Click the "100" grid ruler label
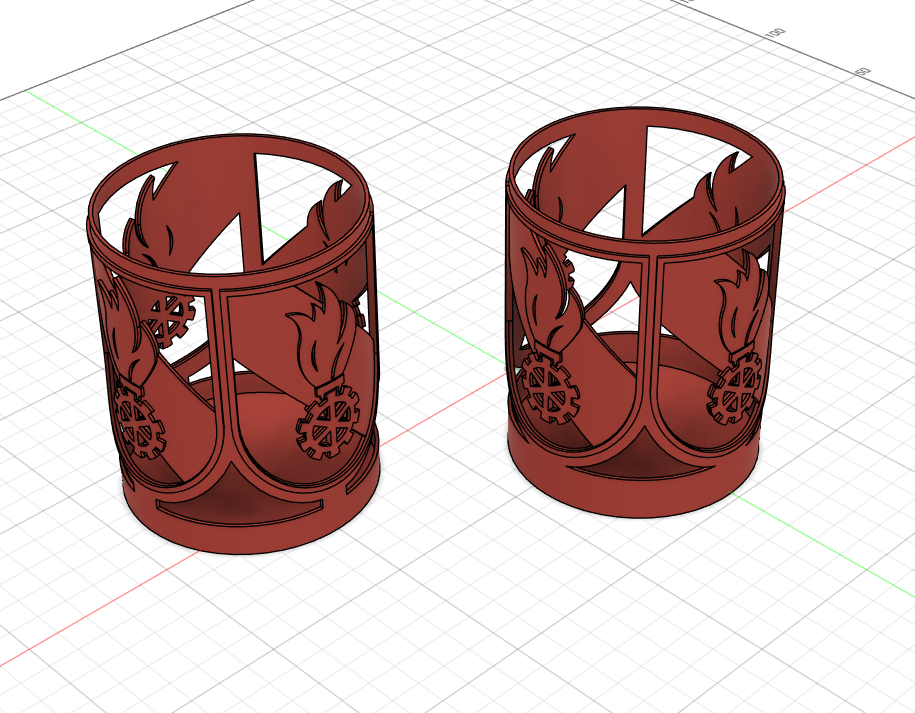Viewport: 915px width, 713px height. (x=776, y=33)
